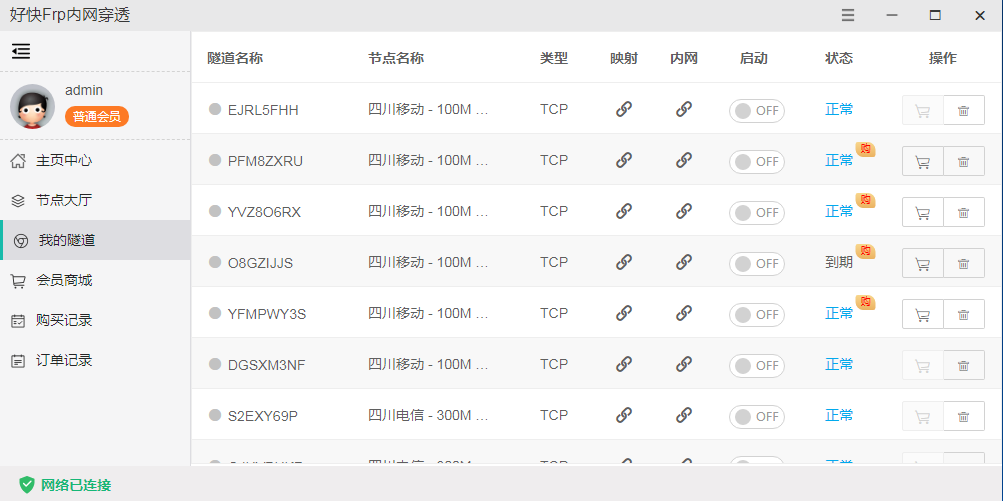Delete the YVZ8O6RX tunnel with the trash icon
1003x501 pixels.
pos(963,212)
